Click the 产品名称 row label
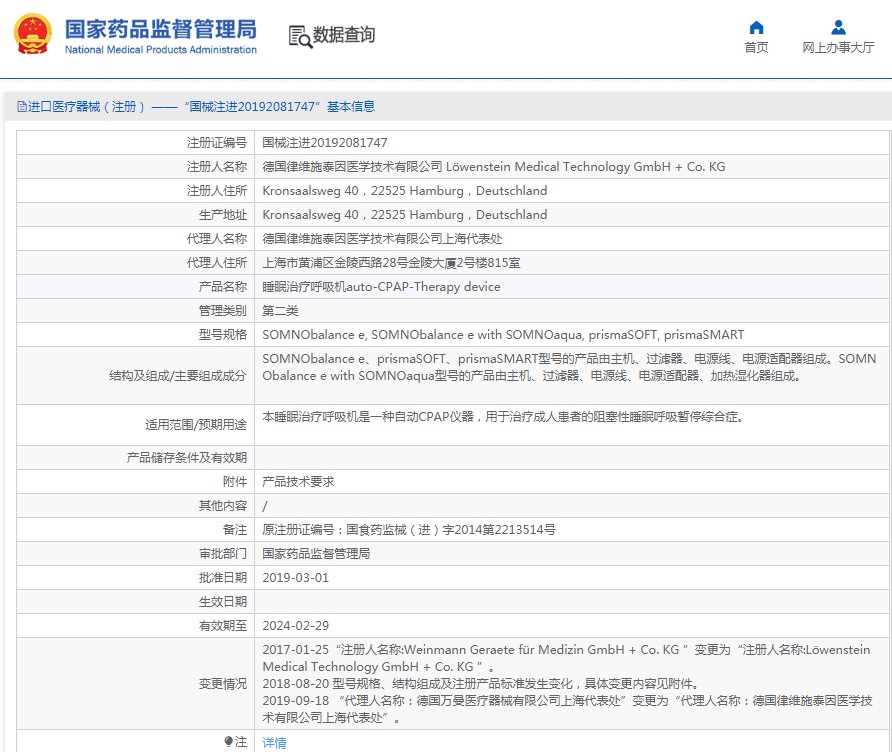Screen dimensions: 892x752 click(x=223, y=287)
